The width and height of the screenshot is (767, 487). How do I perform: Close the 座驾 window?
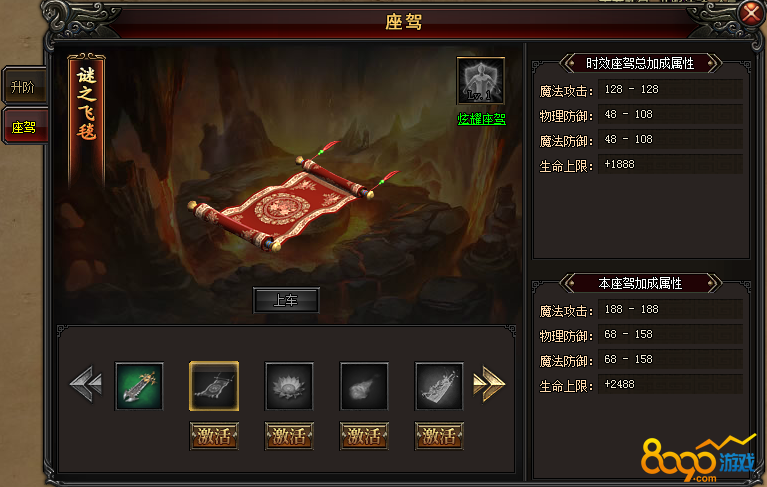(x=751, y=13)
